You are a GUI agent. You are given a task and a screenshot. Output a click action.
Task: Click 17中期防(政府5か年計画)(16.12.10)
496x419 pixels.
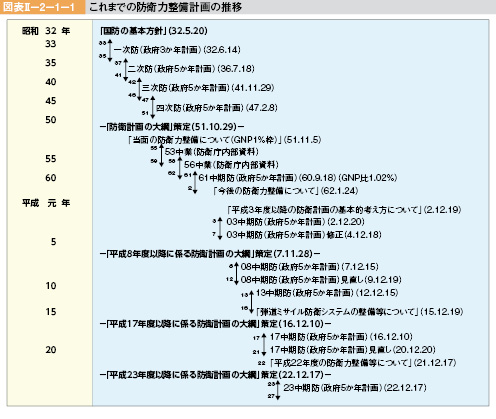click(341, 337)
